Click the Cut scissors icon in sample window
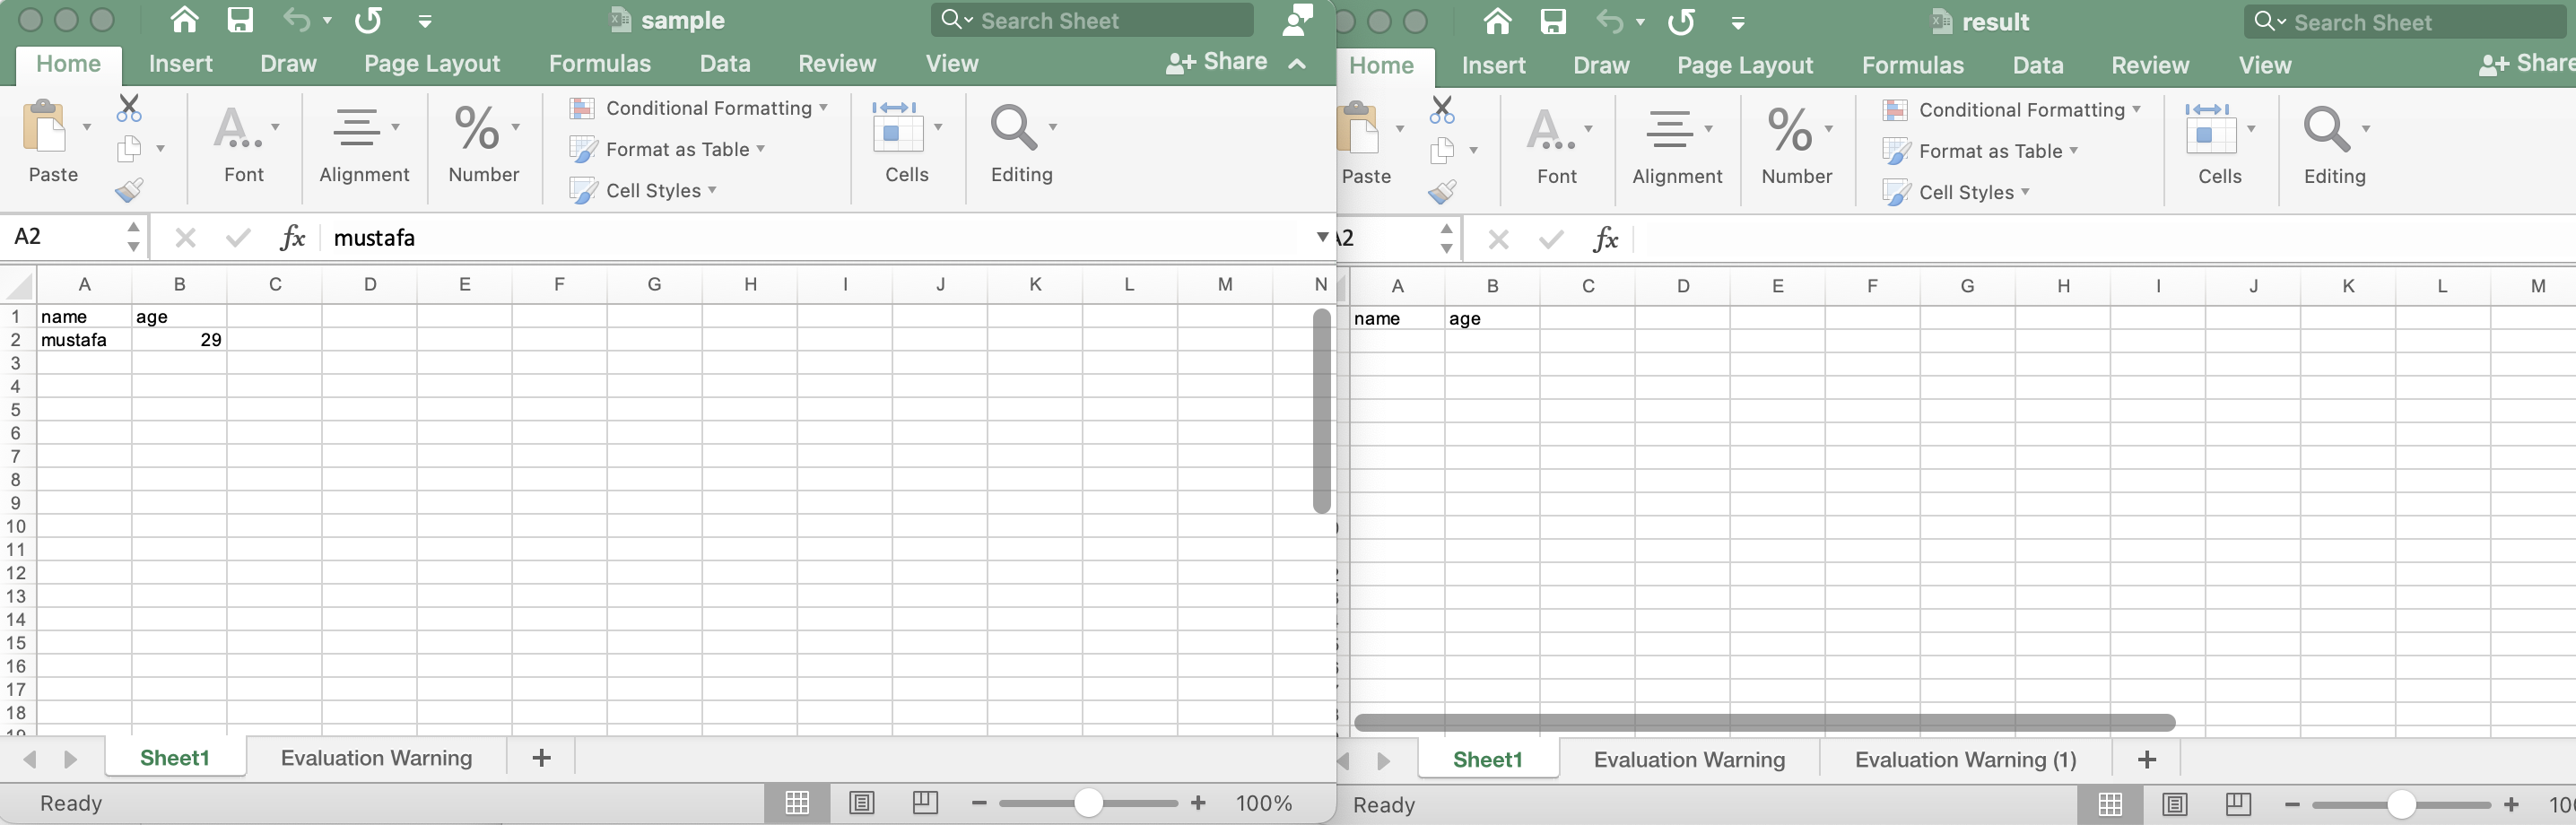2576x825 pixels. (129, 108)
